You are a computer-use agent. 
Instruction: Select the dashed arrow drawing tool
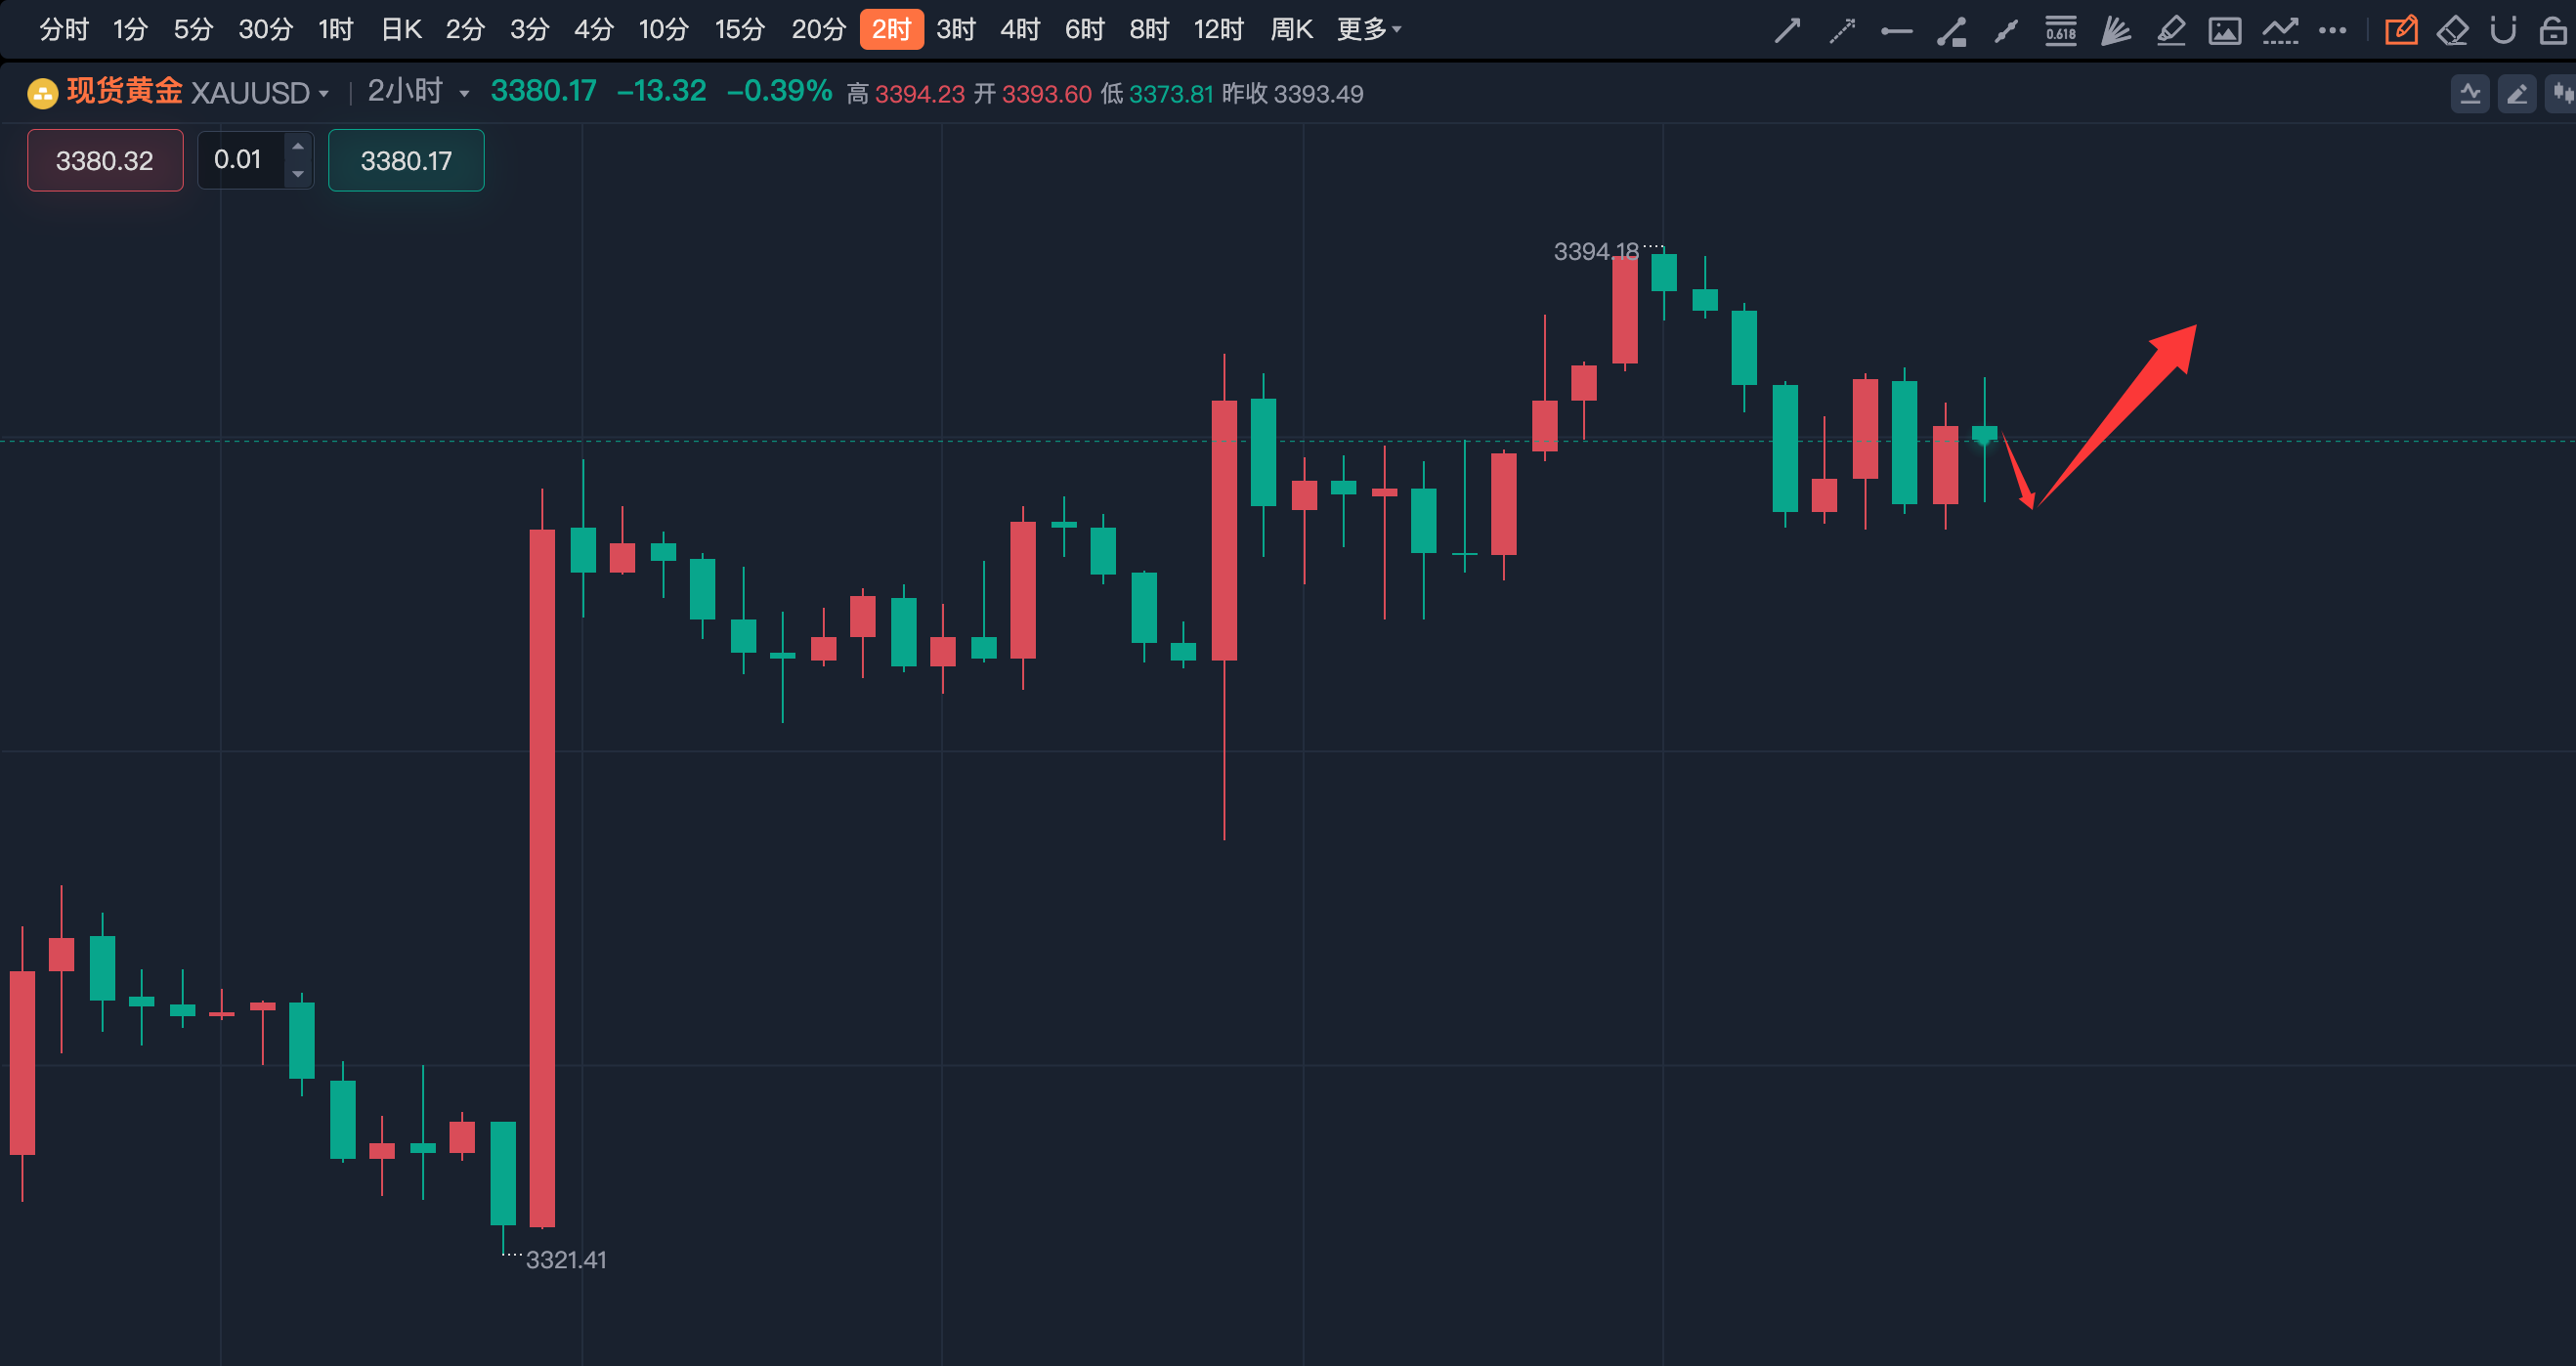click(x=1841, y=31)
